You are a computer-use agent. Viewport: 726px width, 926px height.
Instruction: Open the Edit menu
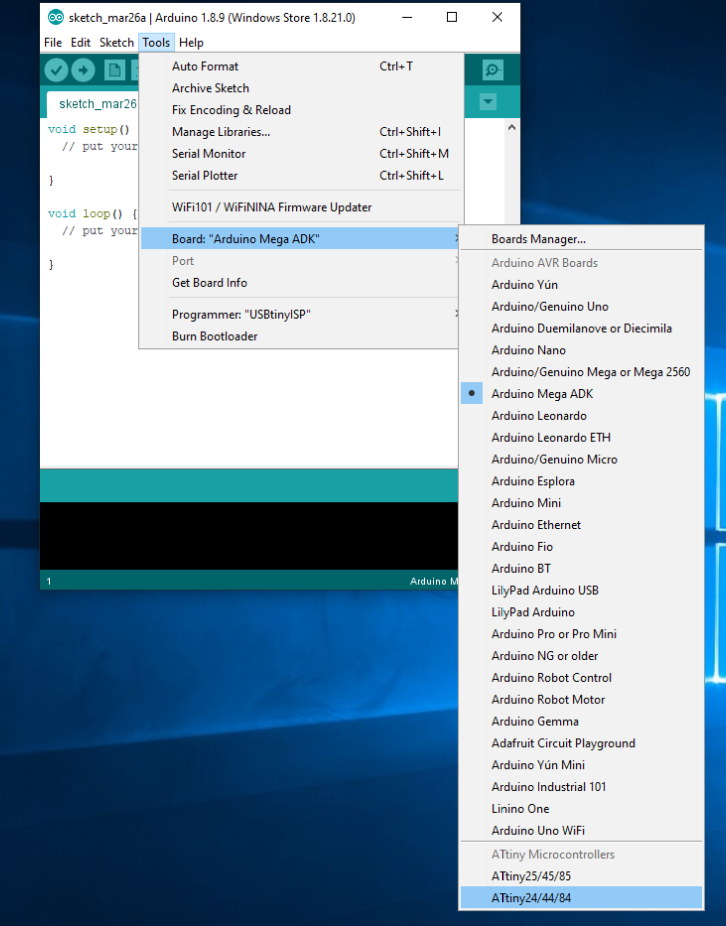[80, 43]
